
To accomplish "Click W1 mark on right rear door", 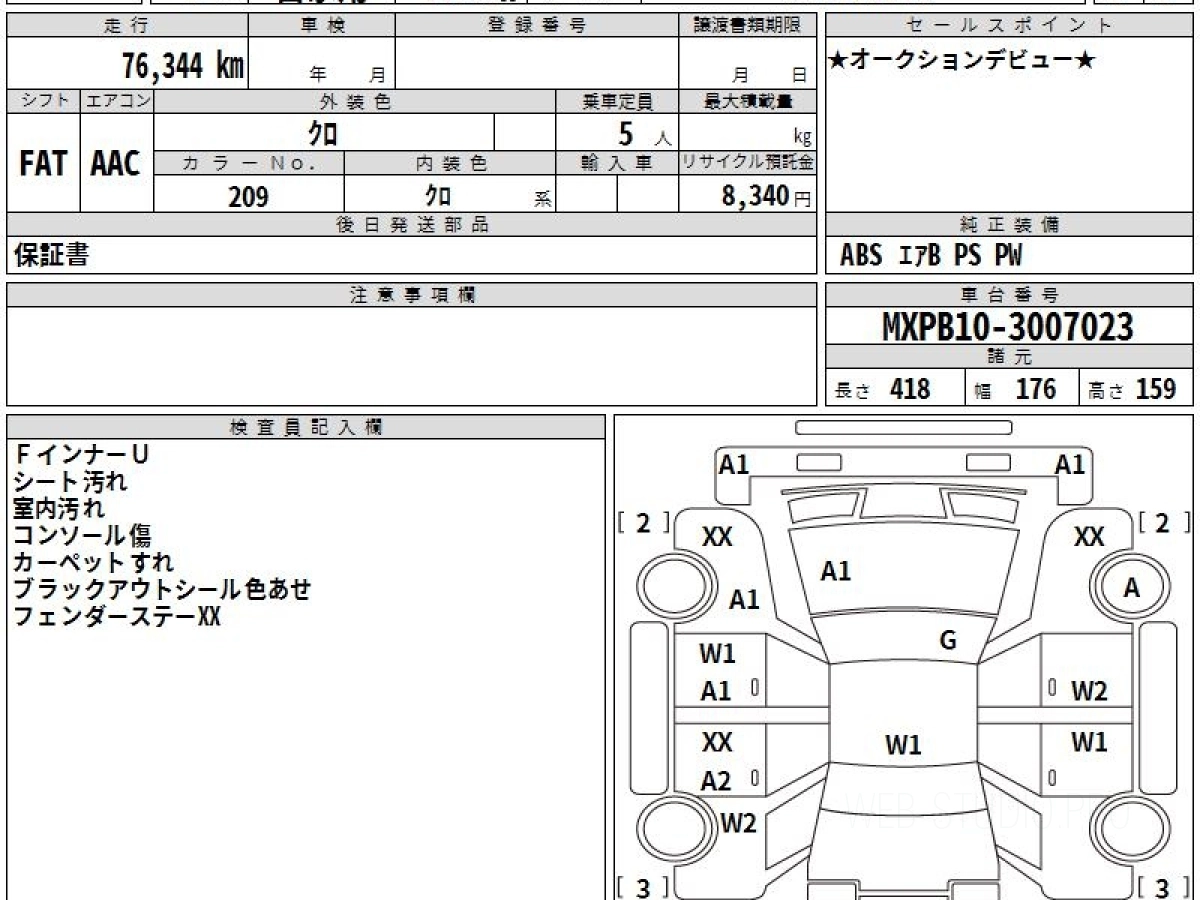I will pos(1089,742).
